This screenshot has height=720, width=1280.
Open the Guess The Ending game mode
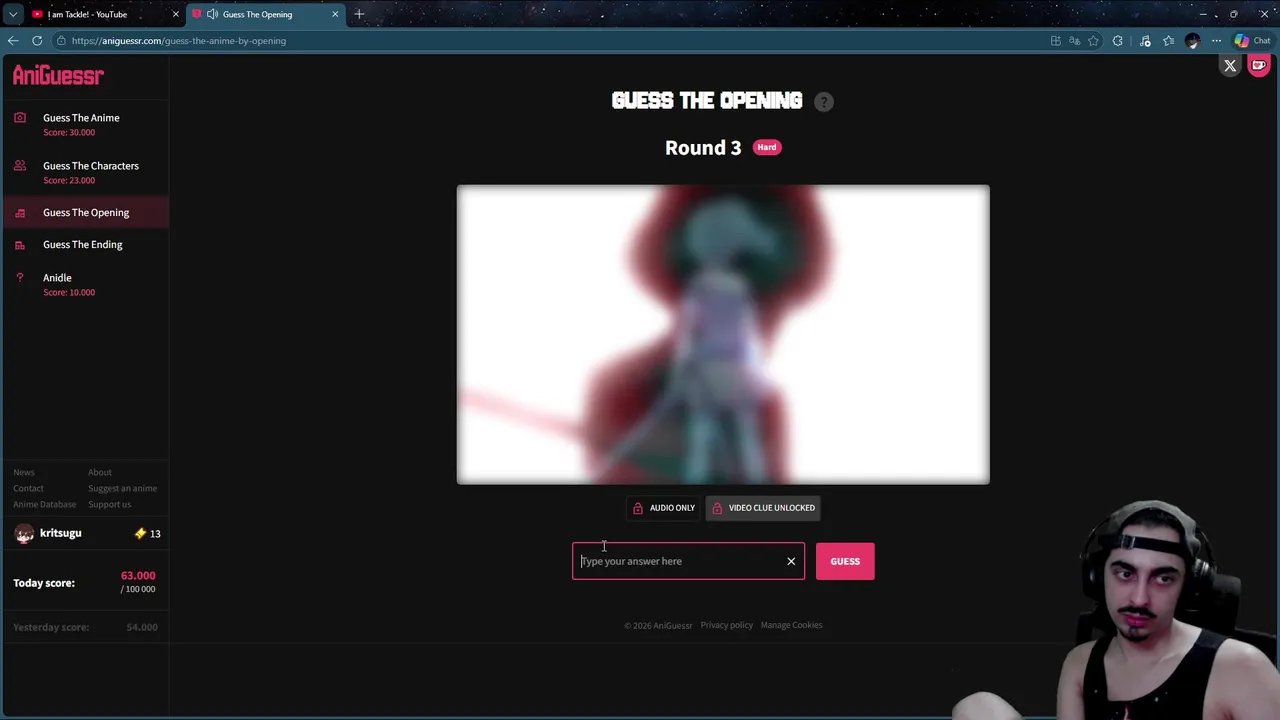83,245
